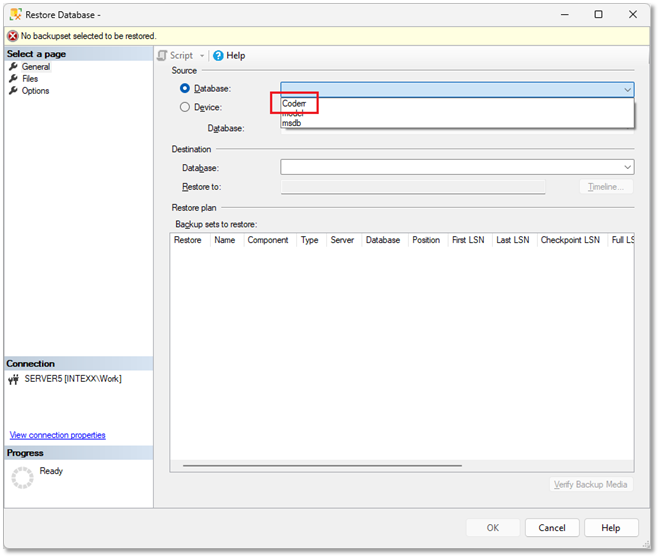The width and height of the screenshot is (660, 558).
Task: Click the wrench icon beside Files
Action: click(13, 79)
